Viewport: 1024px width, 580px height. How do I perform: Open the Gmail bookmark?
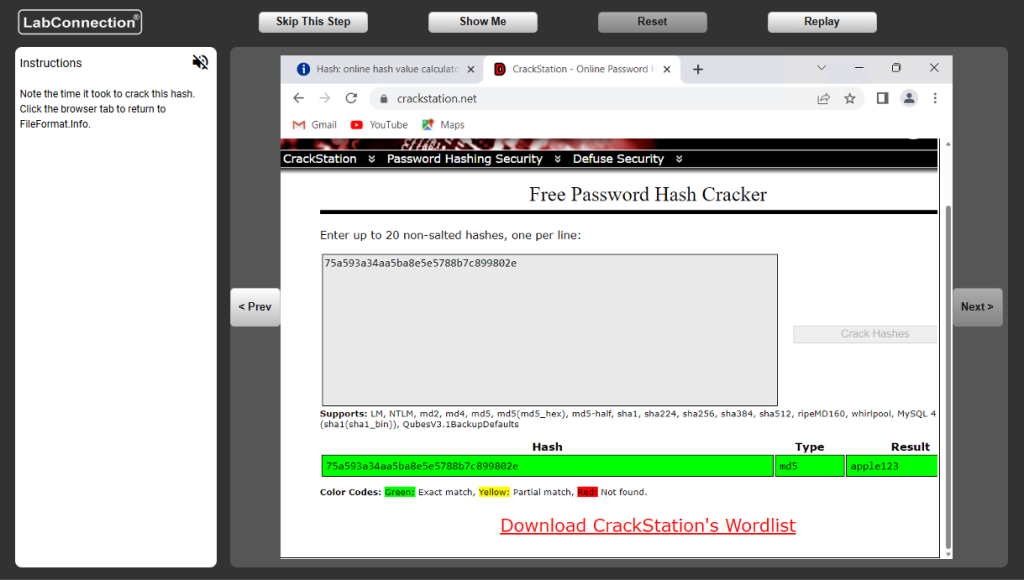click(314, 125)
